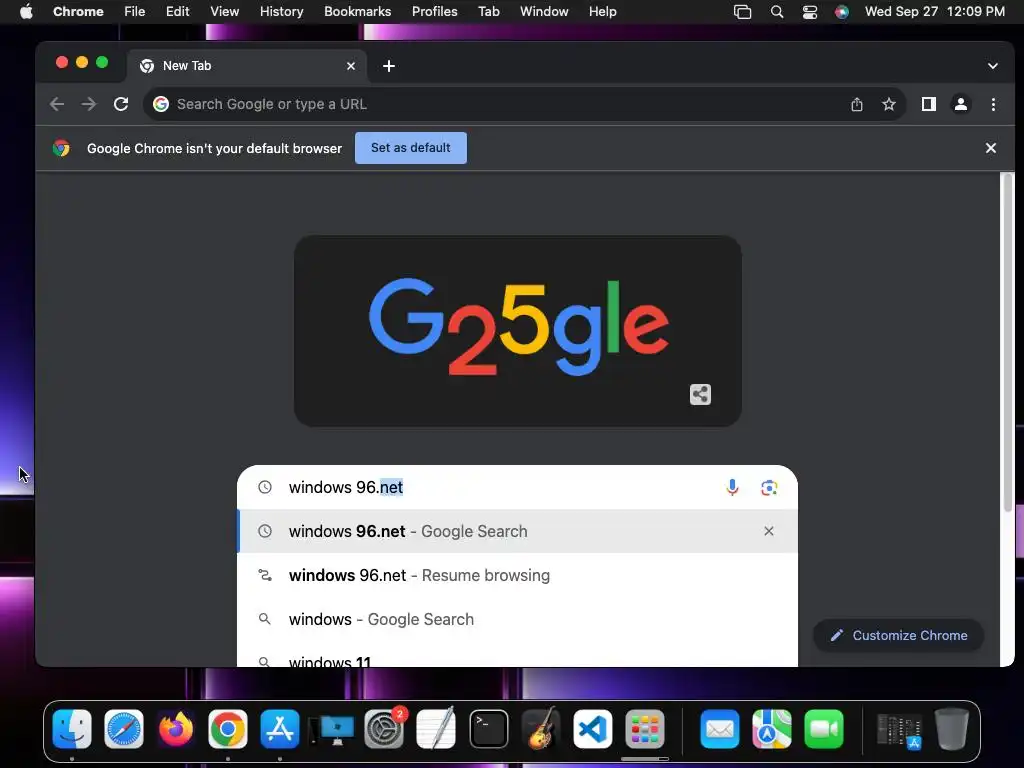Click the browser Forward arrow
1024x768 pixels.
(89, 104)
